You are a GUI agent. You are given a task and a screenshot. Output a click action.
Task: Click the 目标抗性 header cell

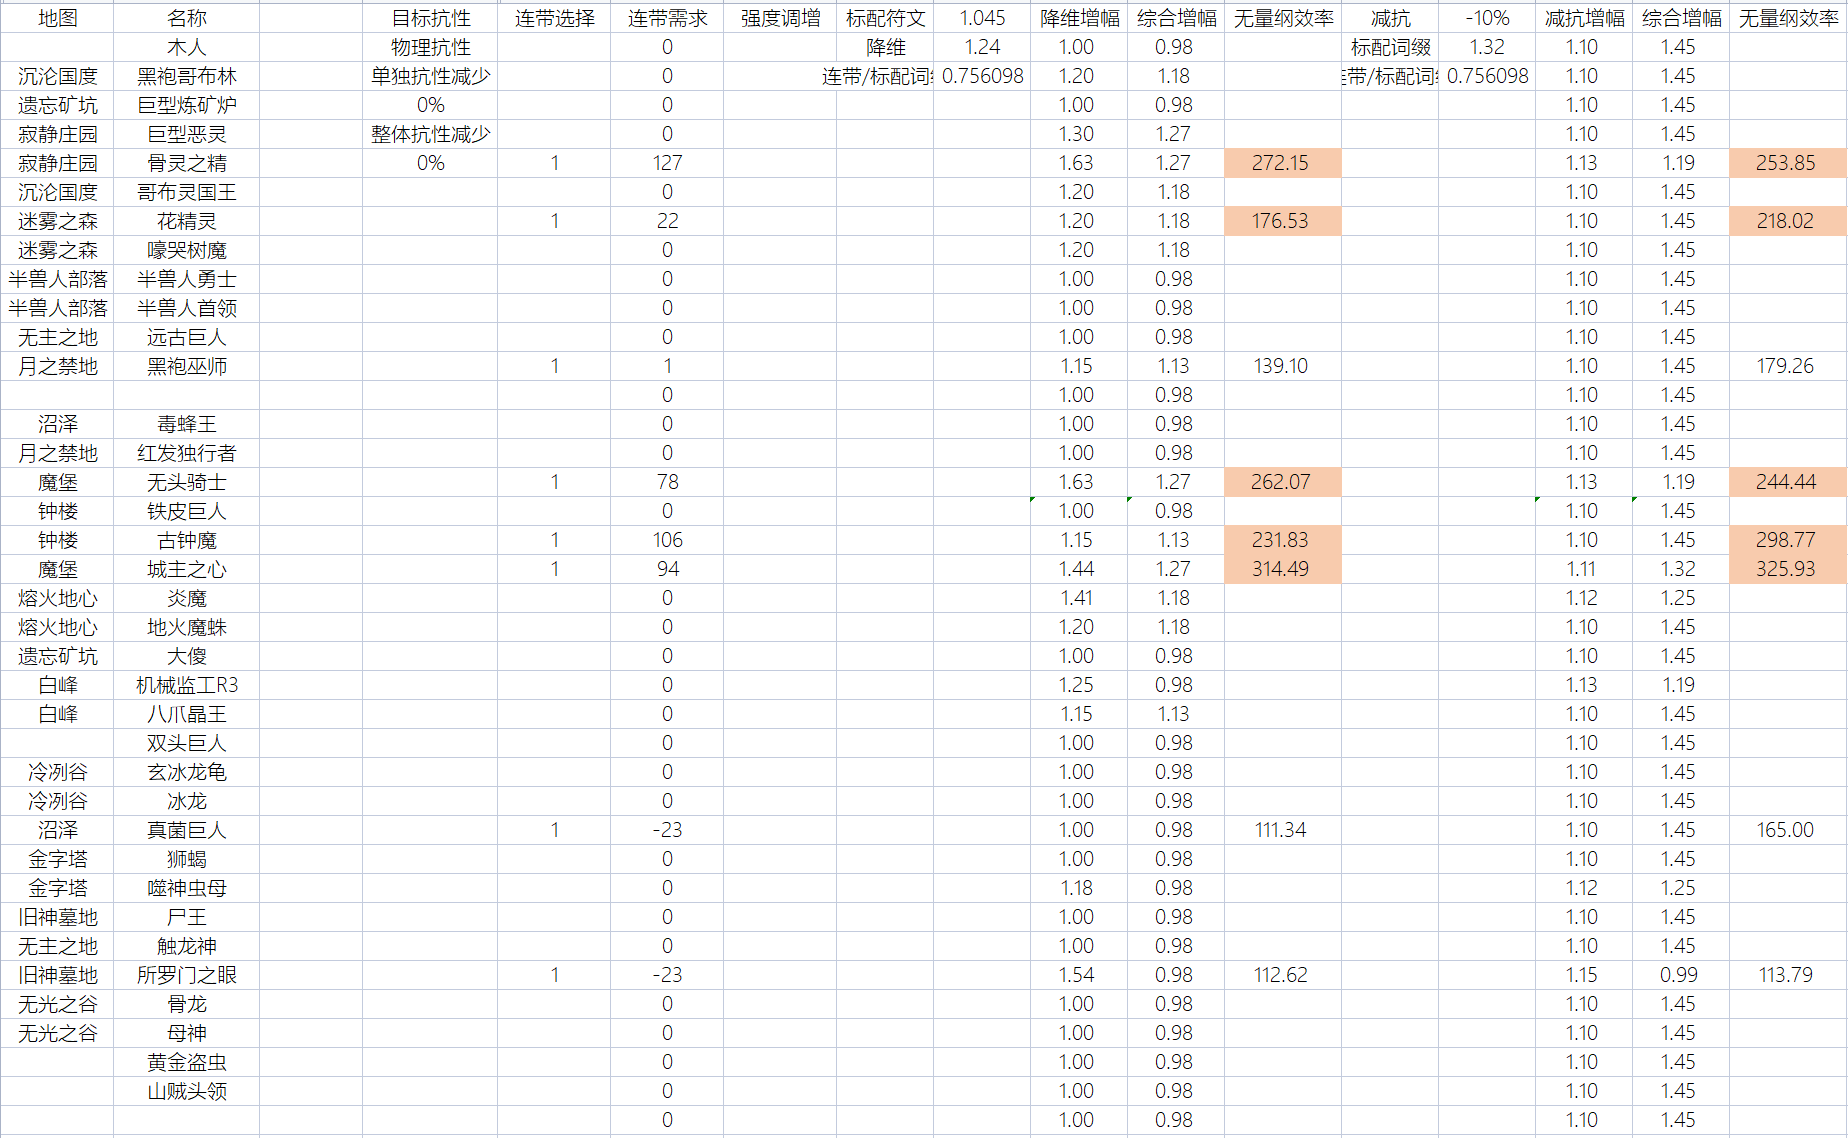[430, 18]
